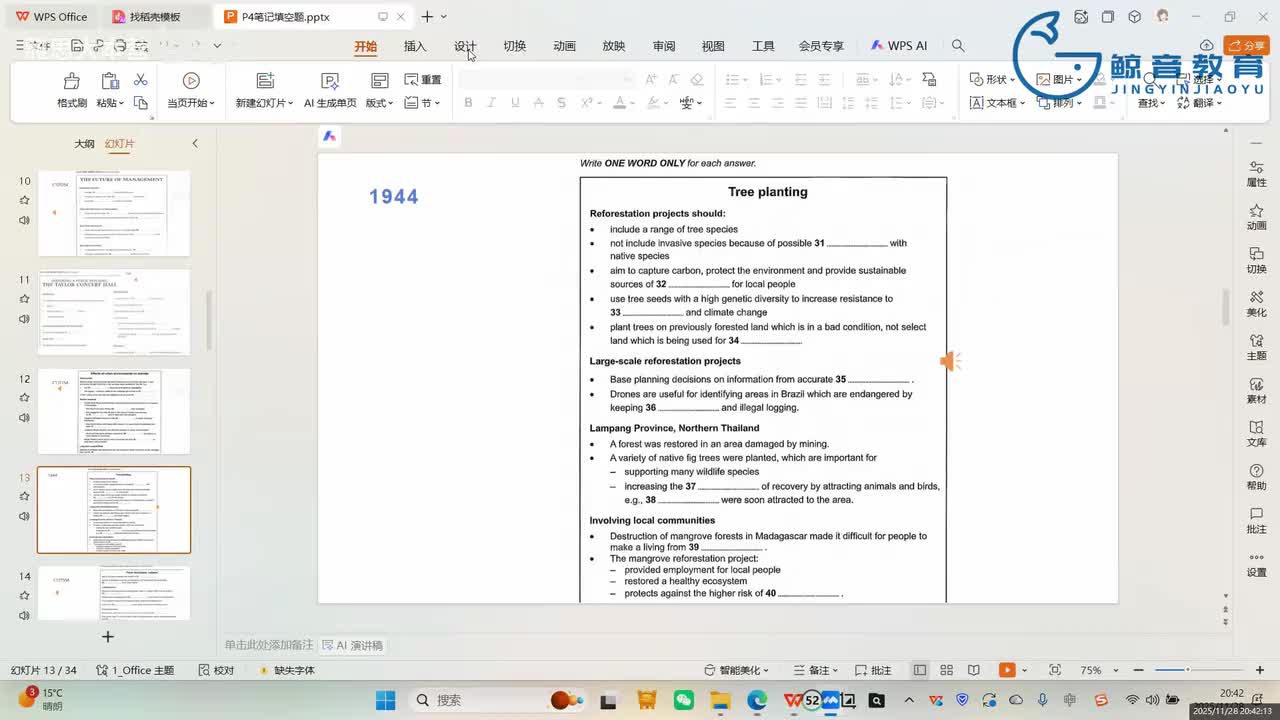The width and height of the screenshot is (1280, 720).
Task: Open the Text Box (文本框) dropdown
Action: coord(997,103)
